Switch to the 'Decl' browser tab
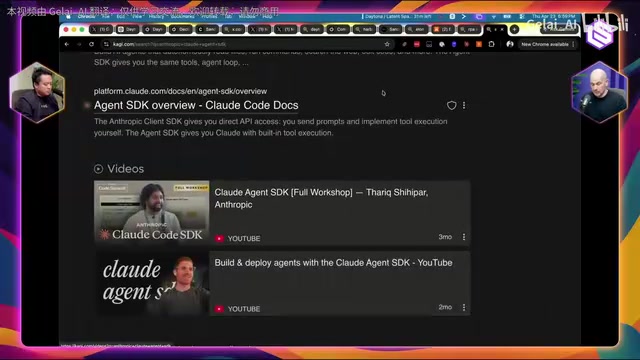The height and width of the screenshot is (360, 640). (x=180, y=29)
